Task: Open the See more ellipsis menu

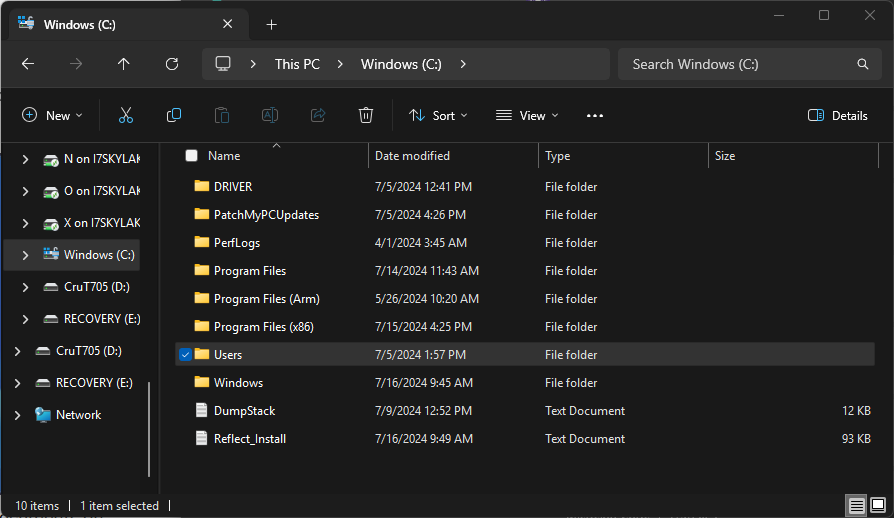Action: pos(595,116)
